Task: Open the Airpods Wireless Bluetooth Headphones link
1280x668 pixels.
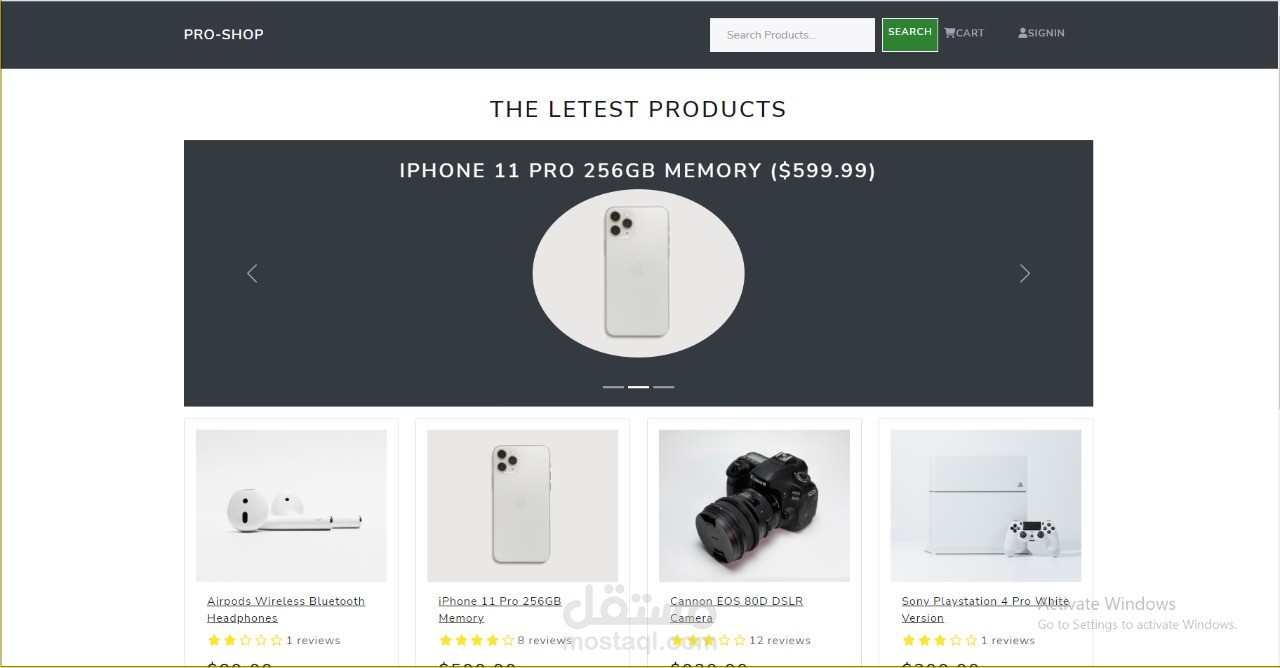Action: pyautogui.click(x=286, y=609)
